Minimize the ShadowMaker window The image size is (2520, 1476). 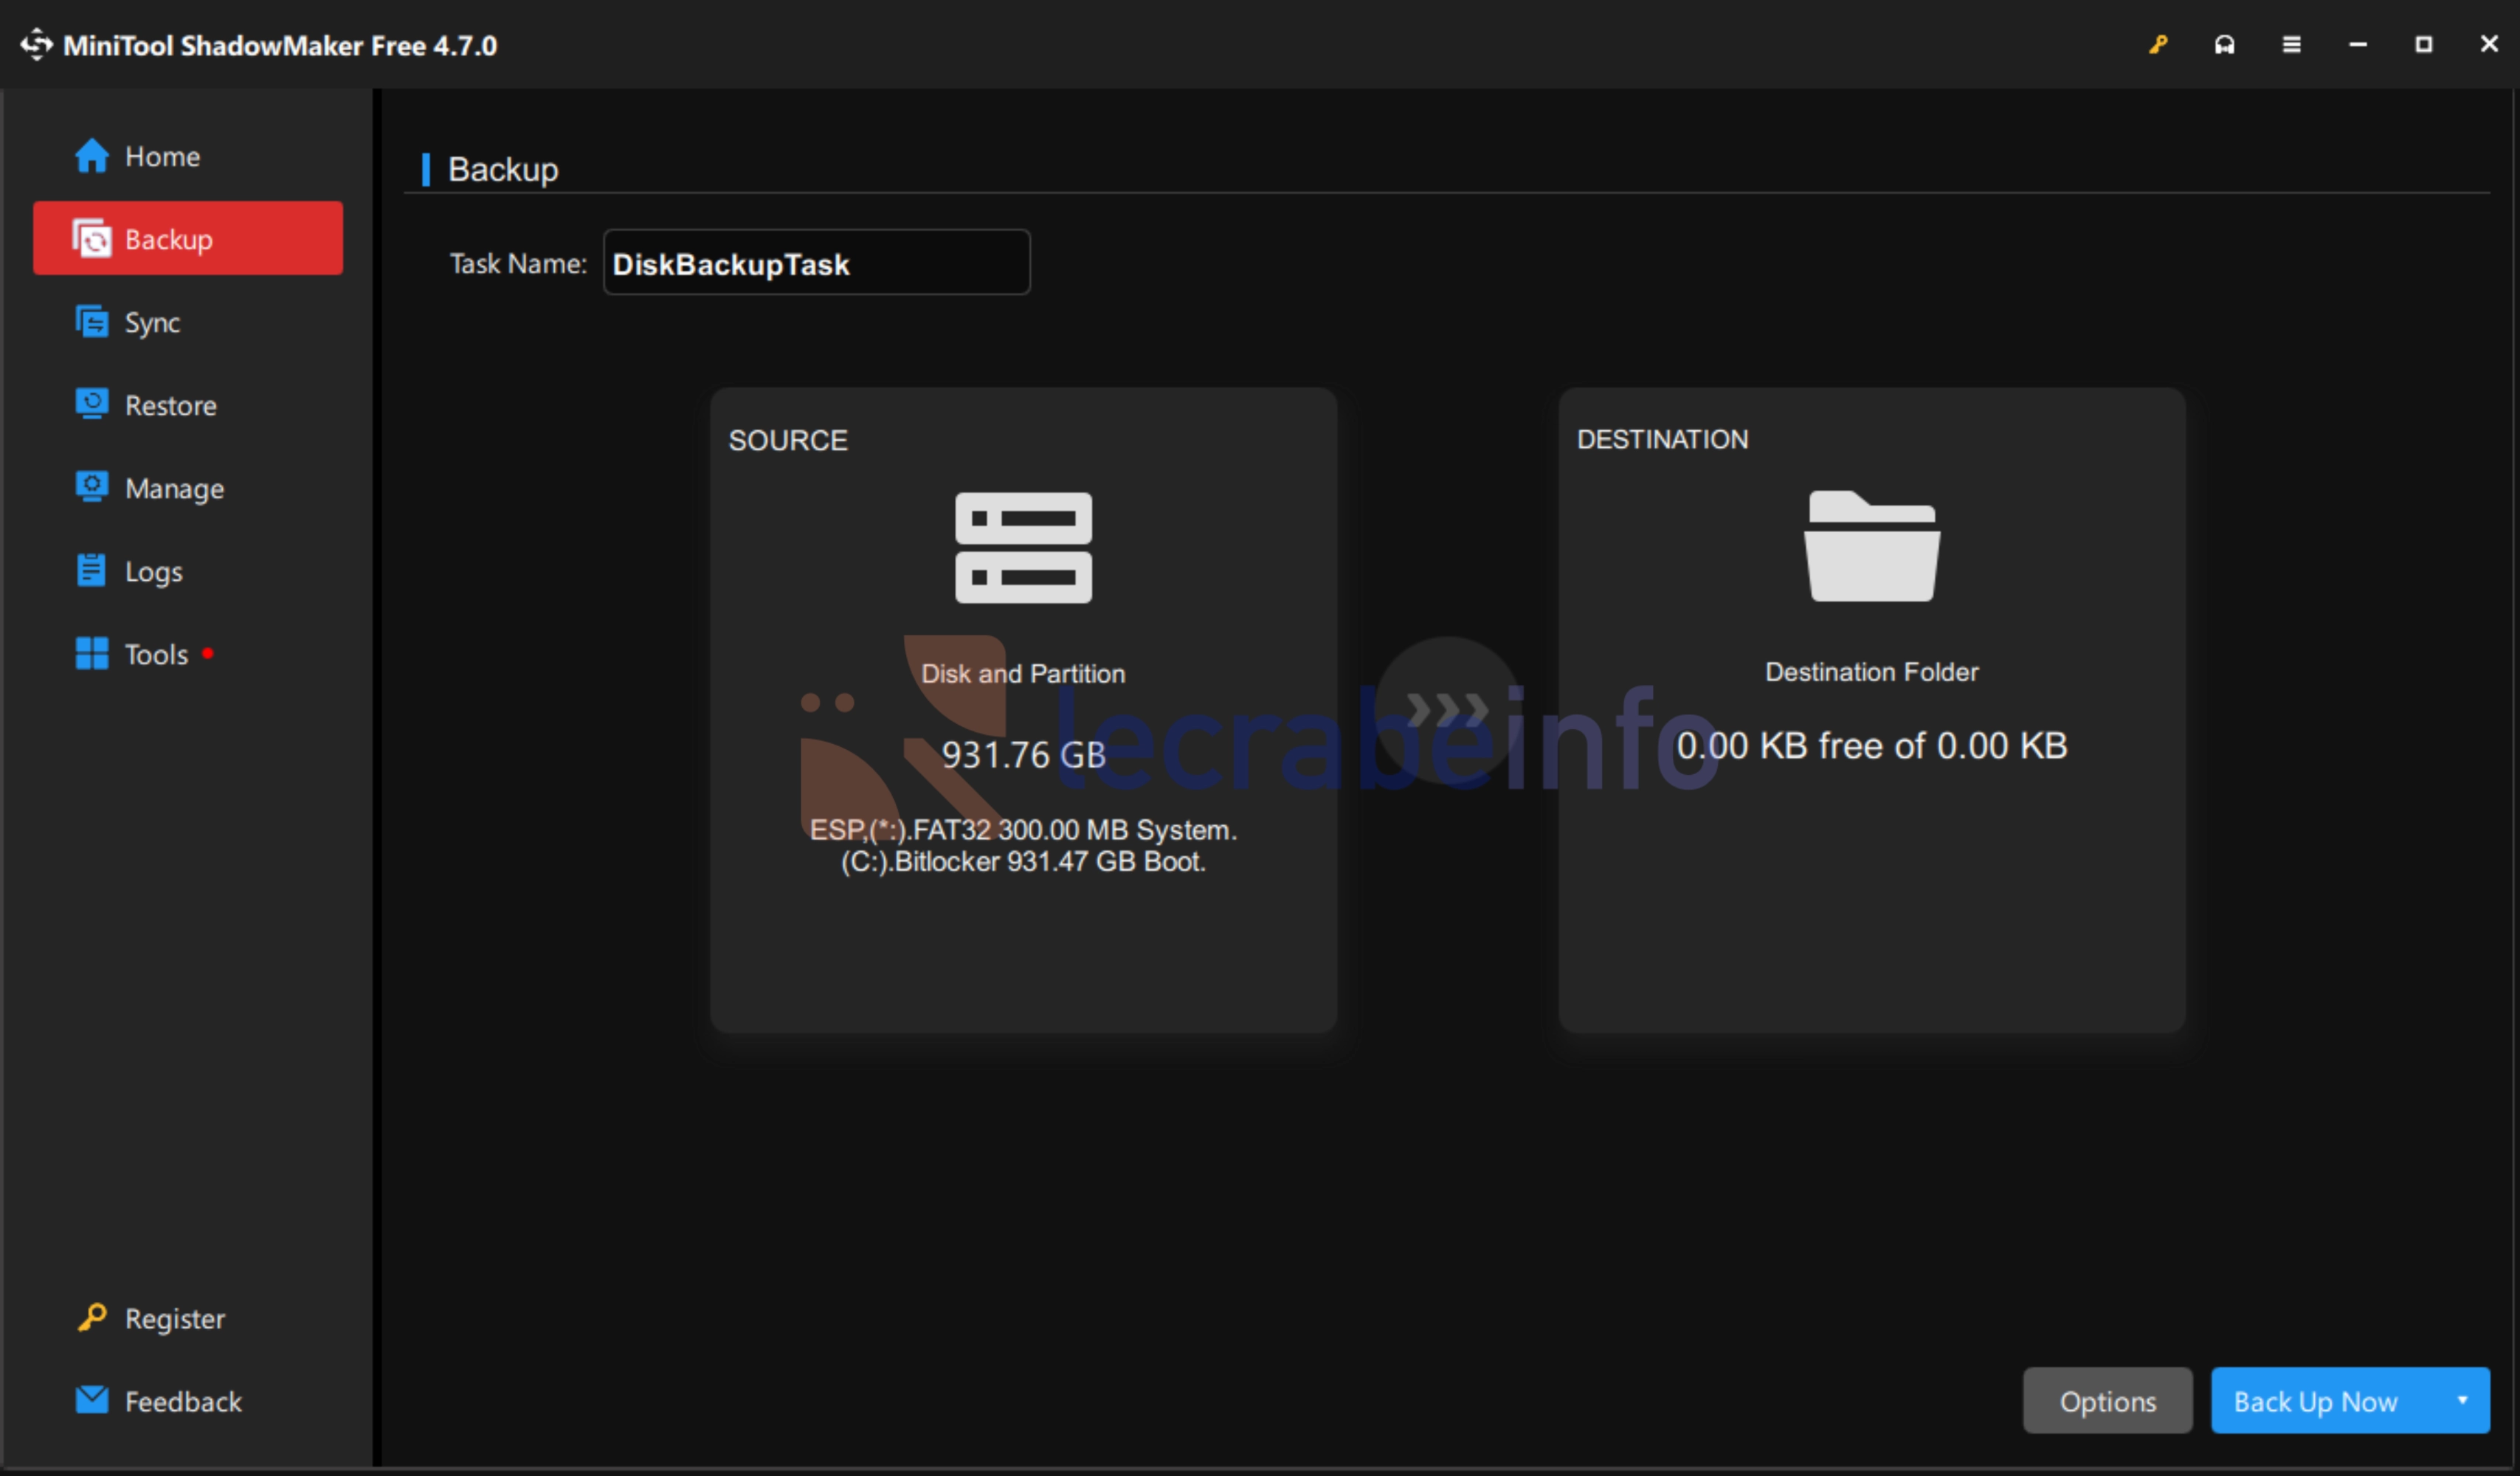2357,44
